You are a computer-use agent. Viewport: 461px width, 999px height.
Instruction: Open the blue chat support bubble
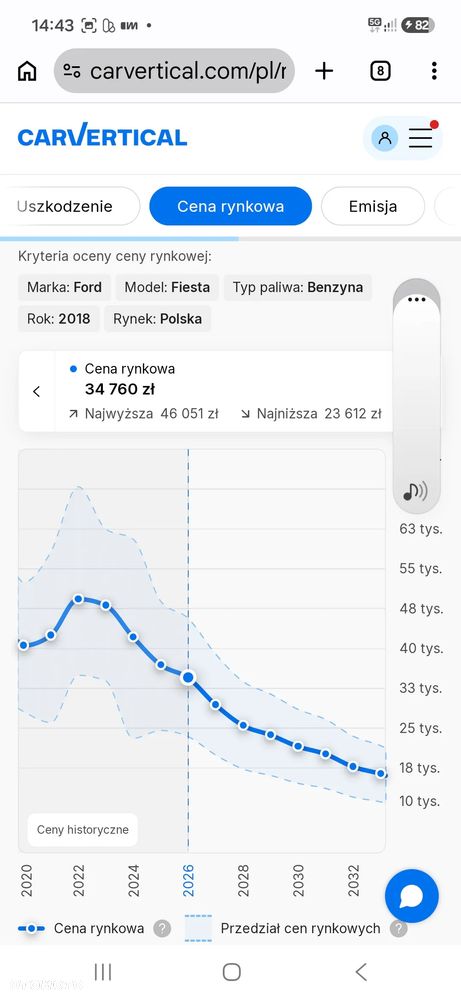[412, 896]
